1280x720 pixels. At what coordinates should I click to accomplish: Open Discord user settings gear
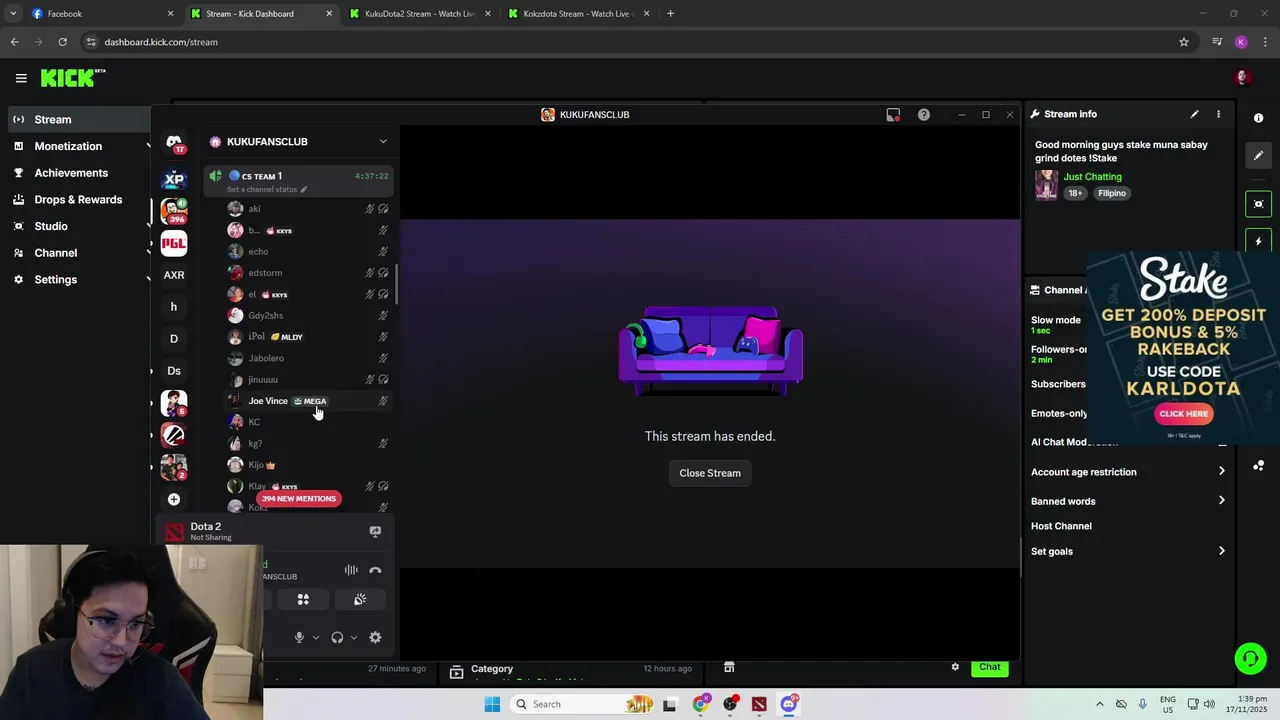coord(375,638)
